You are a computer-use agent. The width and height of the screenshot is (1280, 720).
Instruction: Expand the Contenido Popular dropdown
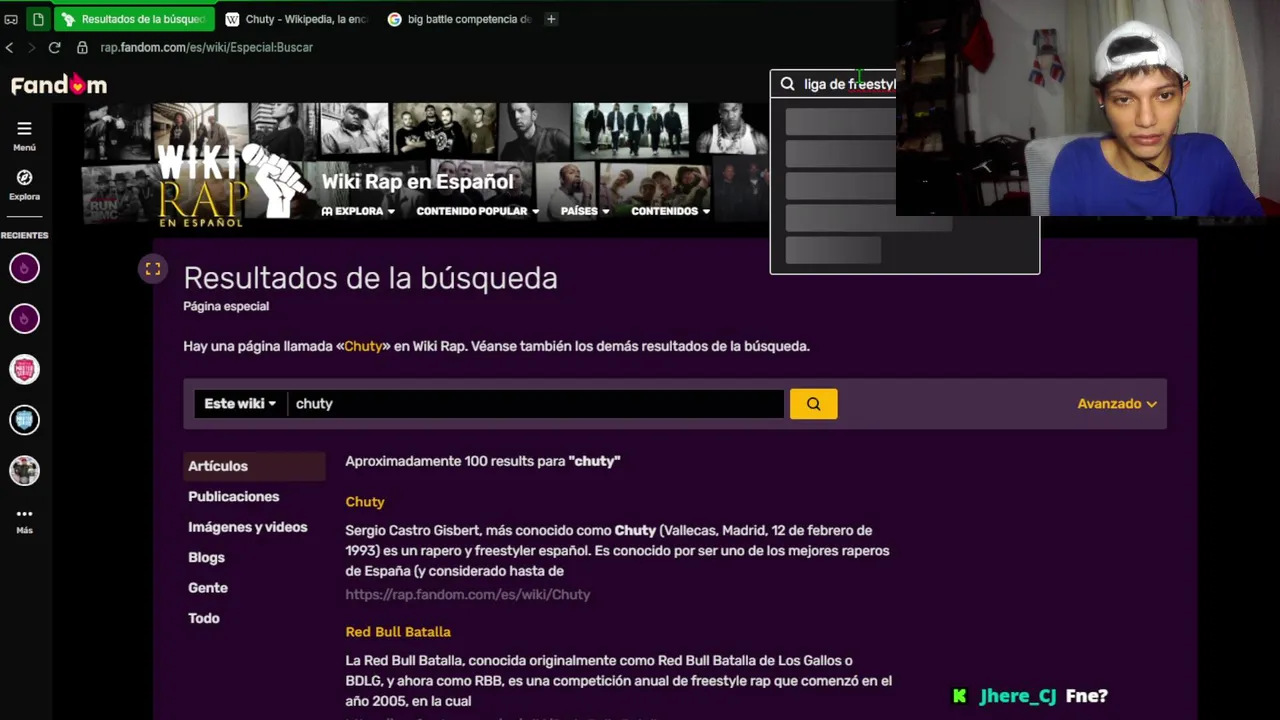478,211
